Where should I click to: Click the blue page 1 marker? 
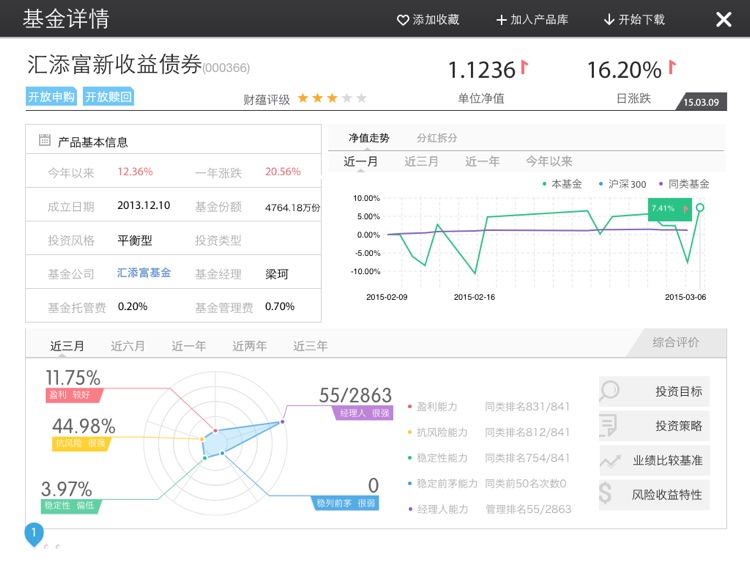pyautogui.click(x=34, y=534)
